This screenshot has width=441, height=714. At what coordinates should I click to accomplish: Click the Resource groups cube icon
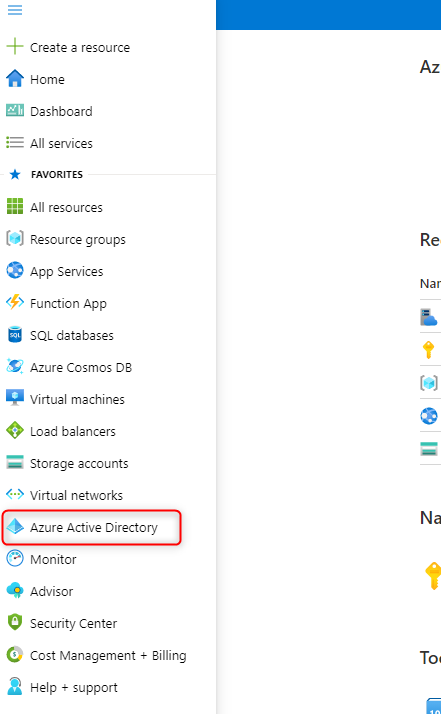(x=15, y=238)
